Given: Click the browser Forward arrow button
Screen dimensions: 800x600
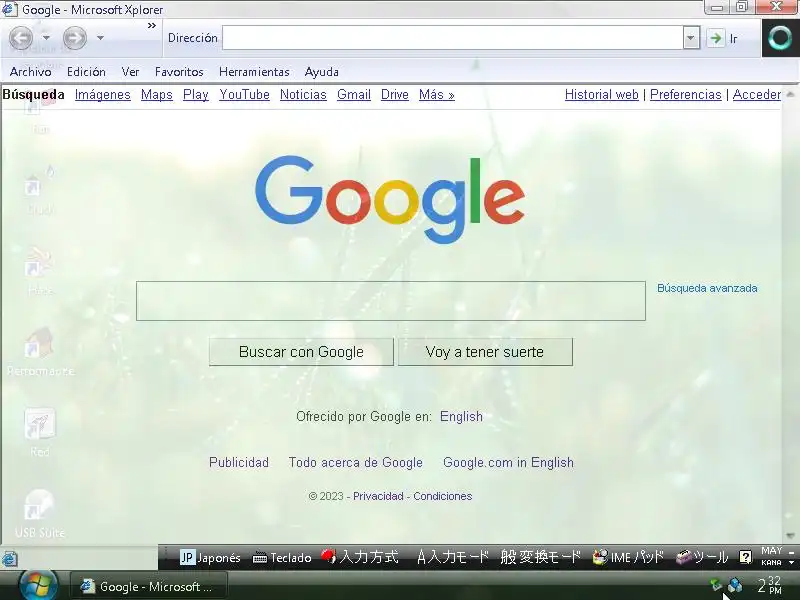Looking at the screenshot, I should click(x=74, y=37).
